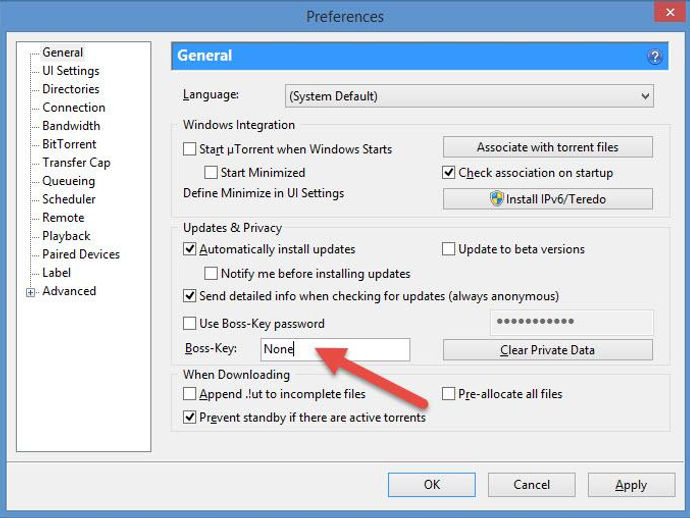690x518 pixels.
Task: Enable Use Boss-Key password
Action: click(190, 323)
